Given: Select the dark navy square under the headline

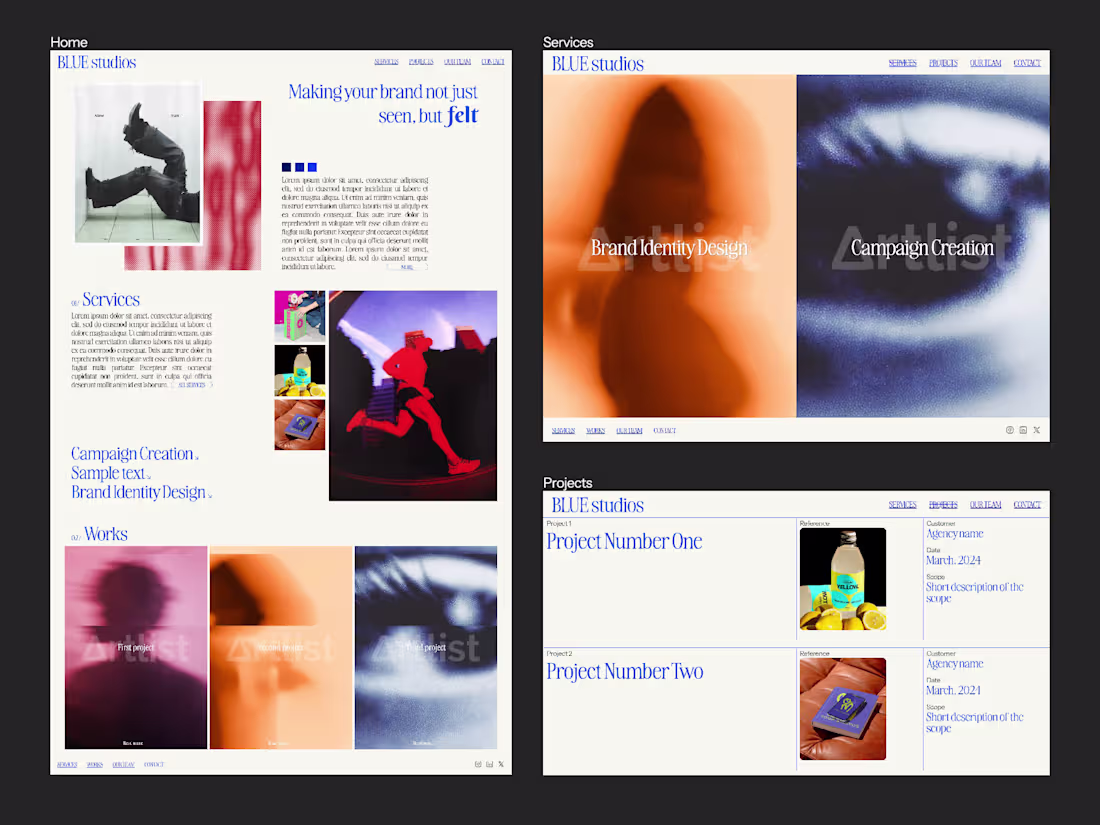Looking at the screenshot, I should [x=286, y=167].
